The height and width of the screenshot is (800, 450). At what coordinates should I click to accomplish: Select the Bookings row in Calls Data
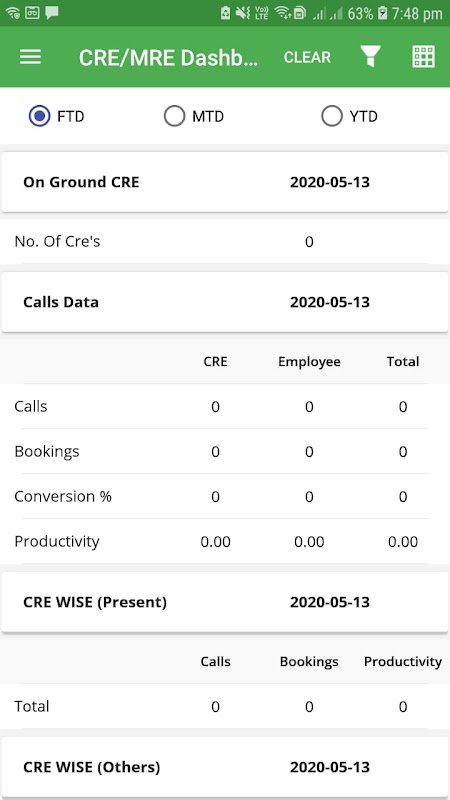pyautogui.click(x=224, y=452)
